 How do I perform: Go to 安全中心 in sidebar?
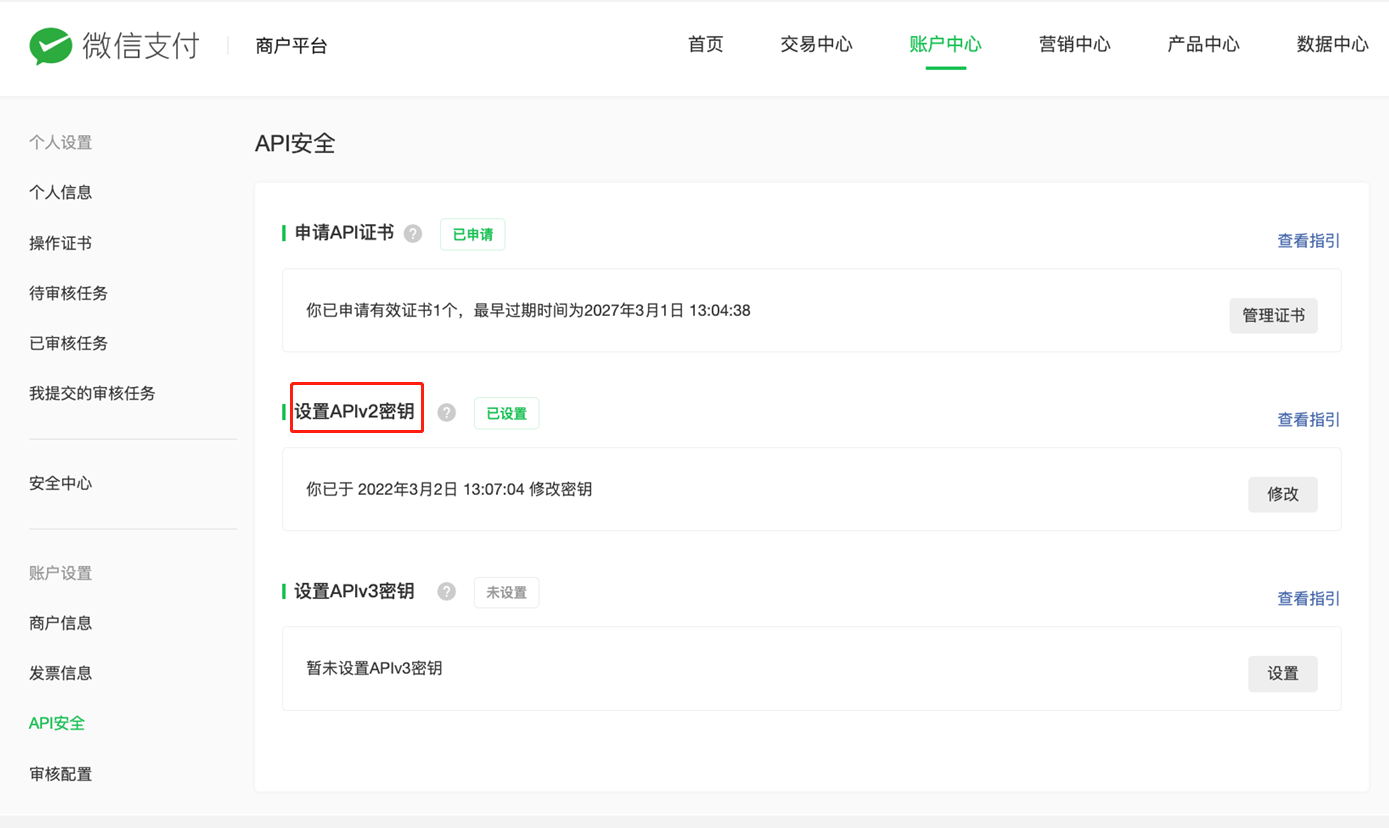point(61,483)
